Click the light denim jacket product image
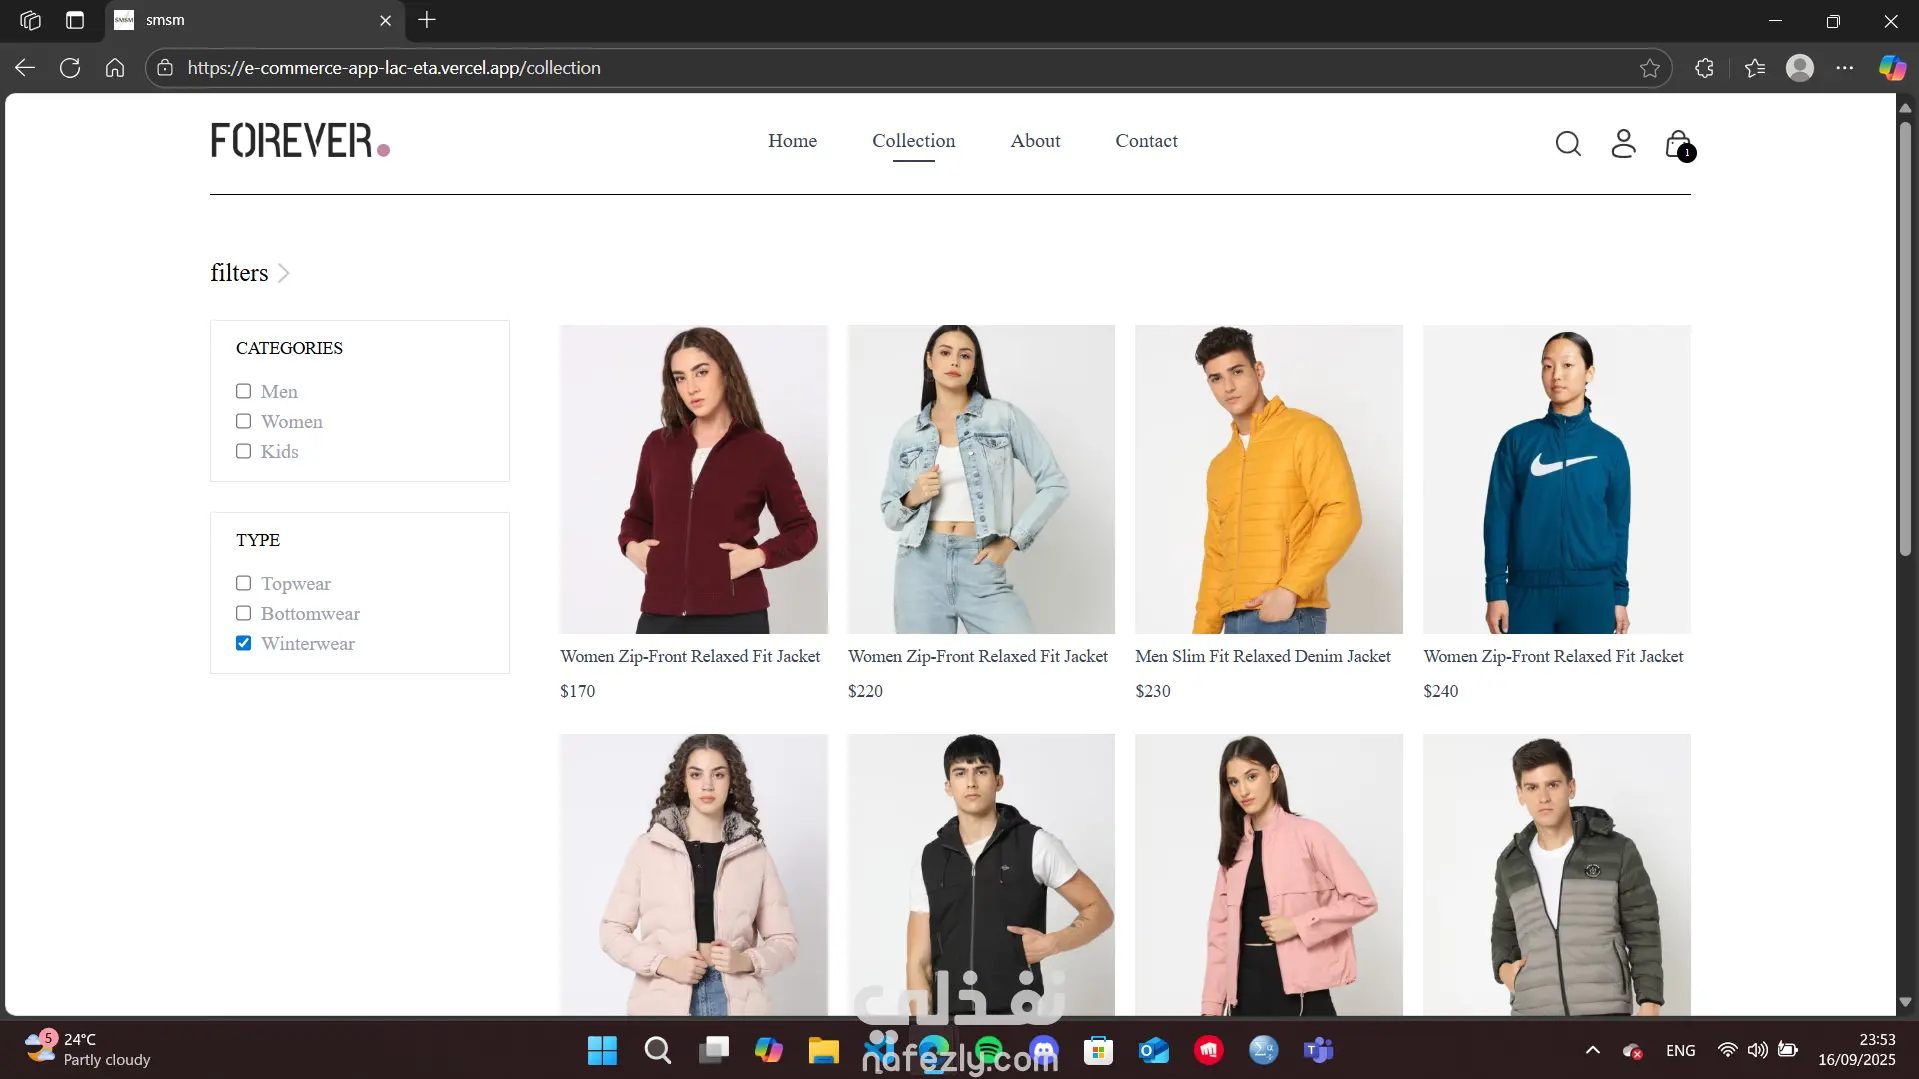 (x=981, y=479)
